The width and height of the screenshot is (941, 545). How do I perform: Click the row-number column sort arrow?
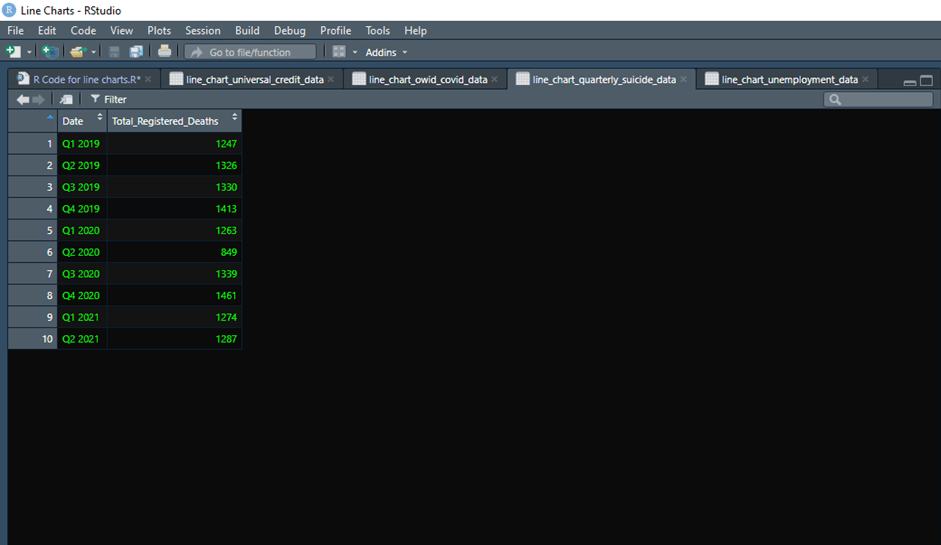(x=50, y=117)
